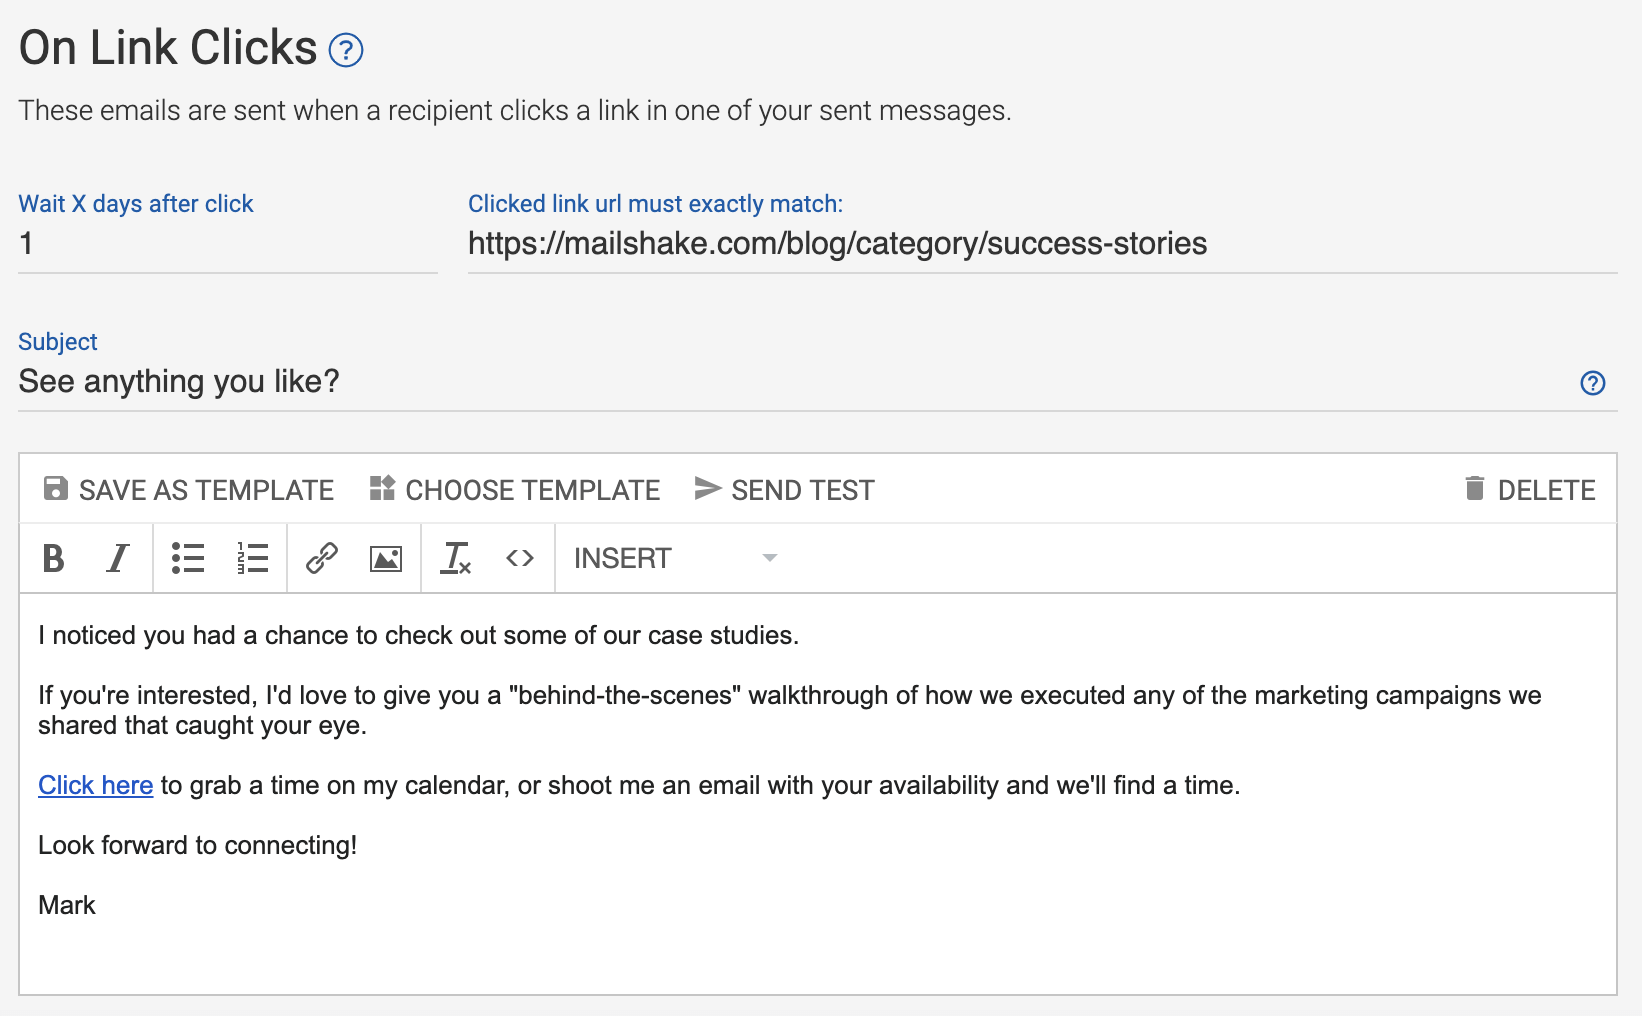Insert a numbered list
Viewport: 1642px width, 1016px height.
click(x=252, y=558)
